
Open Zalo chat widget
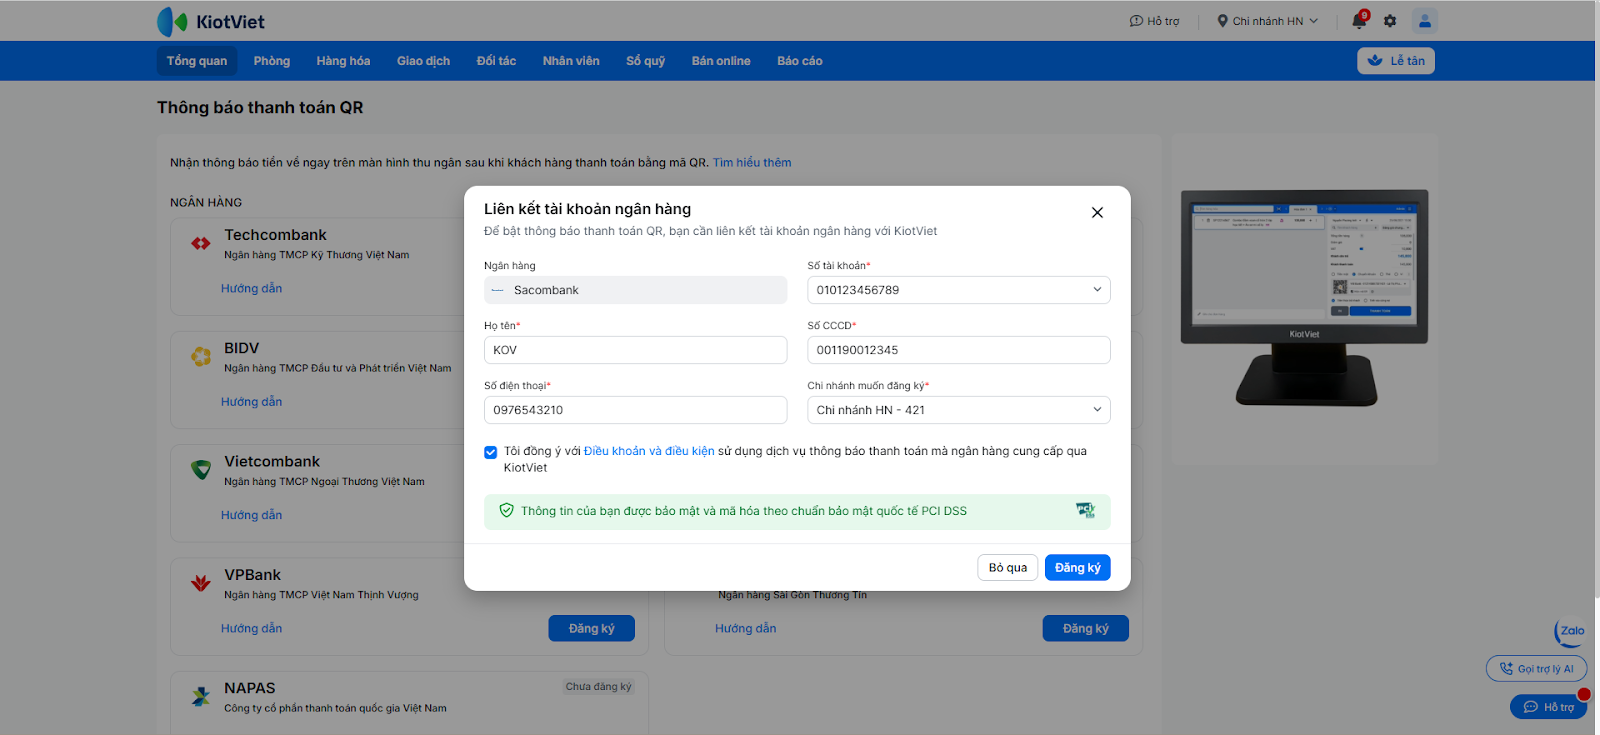click(1570, 631)
